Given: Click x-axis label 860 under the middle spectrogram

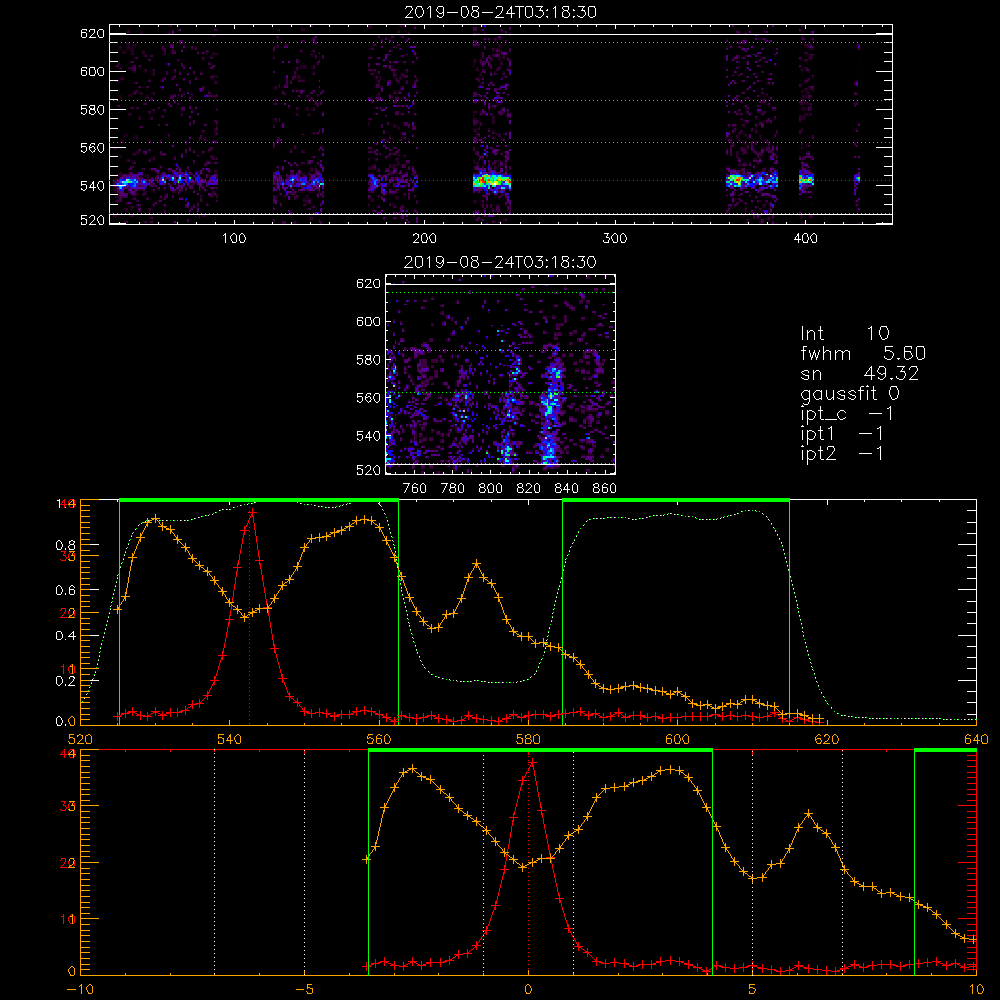Looking at the screenshot, I should [x=605, y=489].
